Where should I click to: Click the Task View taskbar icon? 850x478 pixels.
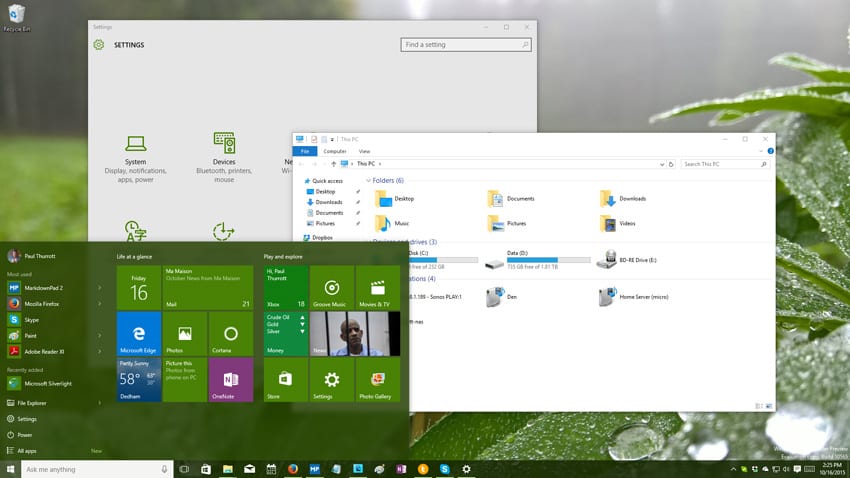[184, 469]
